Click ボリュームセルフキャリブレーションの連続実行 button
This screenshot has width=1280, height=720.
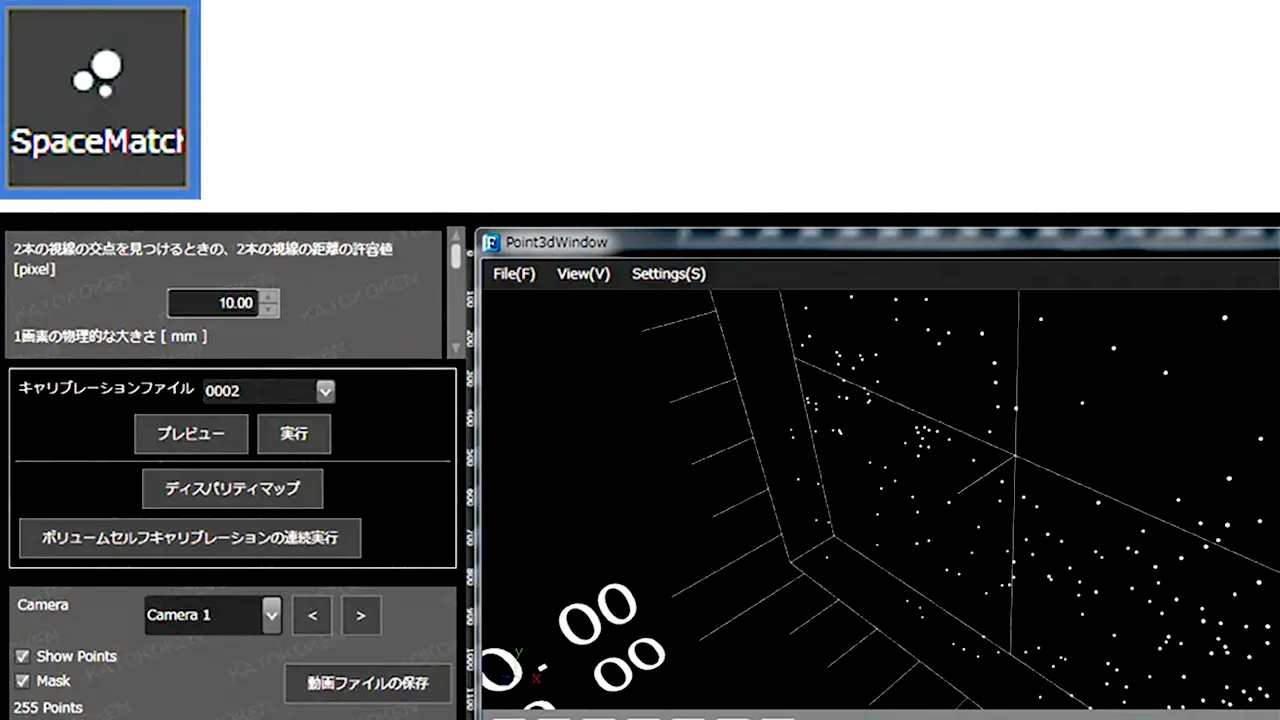point(190,538)
